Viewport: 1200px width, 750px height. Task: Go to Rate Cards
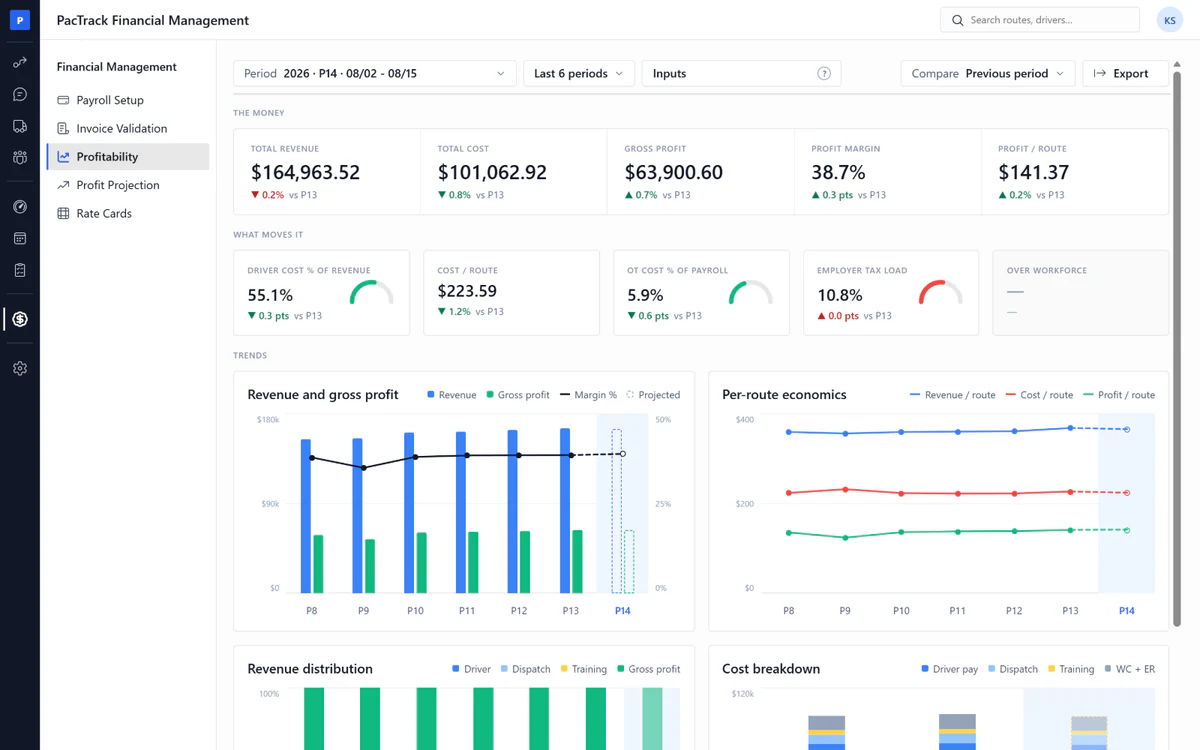pyautogui.click(x=128, y=213)
